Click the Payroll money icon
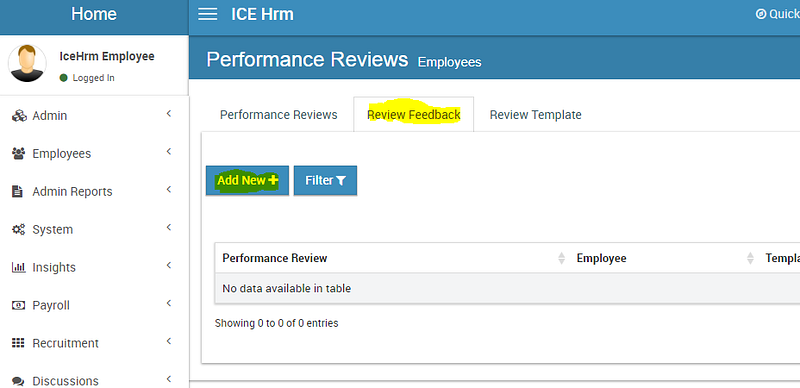This screenshot has width=800, height=388. pos(18,305)
